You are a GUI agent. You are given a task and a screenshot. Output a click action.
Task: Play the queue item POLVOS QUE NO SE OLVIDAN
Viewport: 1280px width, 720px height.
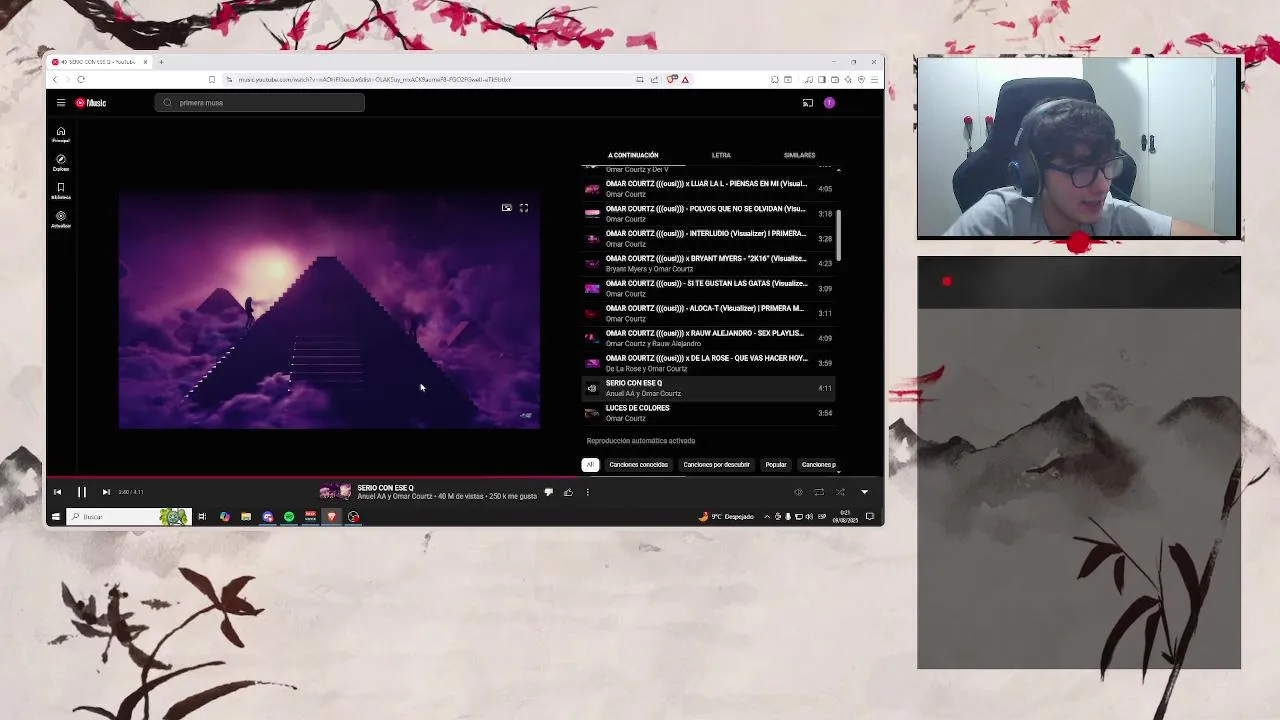click(709, 214)
